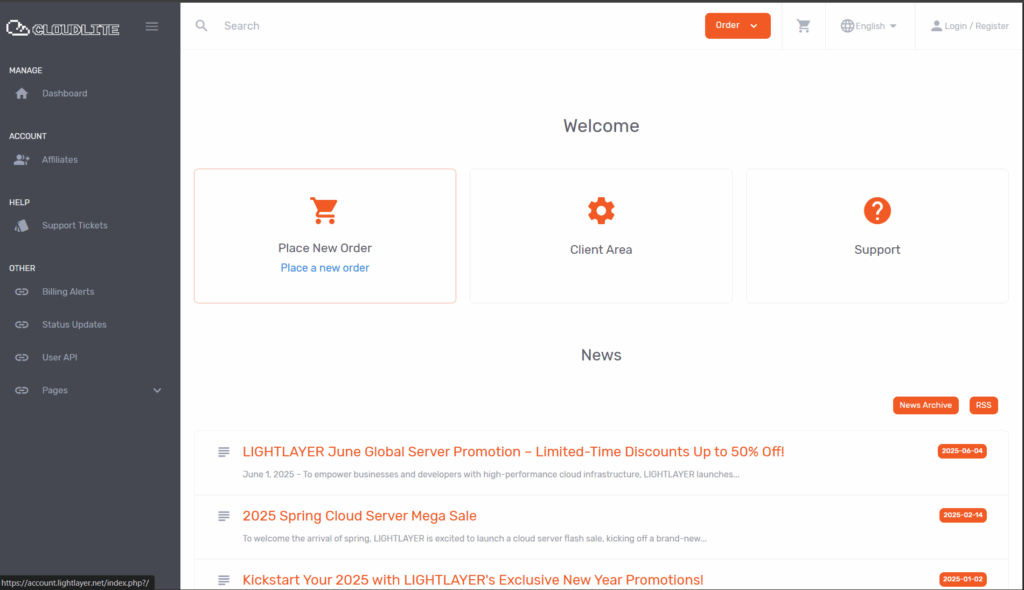Open the News Archive button
Viewport: 1024px width, 590px height.
pos(925,405)
